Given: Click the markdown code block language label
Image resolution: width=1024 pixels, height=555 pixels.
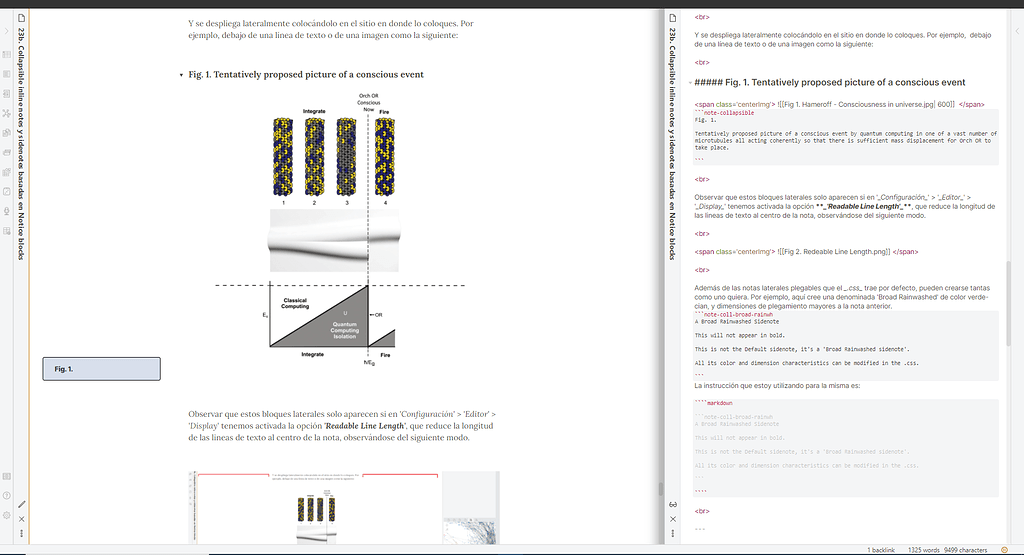Looking at the screenshot, I should point(713,404).
